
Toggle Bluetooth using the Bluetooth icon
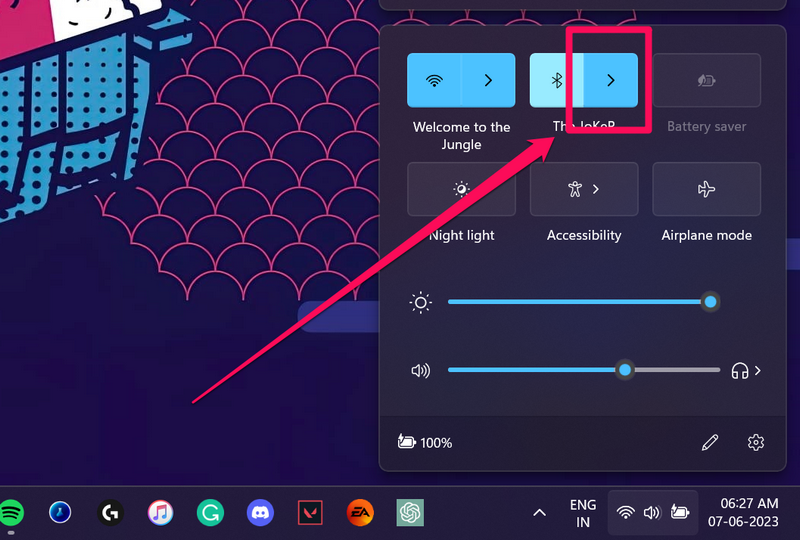tap(557, 80)
